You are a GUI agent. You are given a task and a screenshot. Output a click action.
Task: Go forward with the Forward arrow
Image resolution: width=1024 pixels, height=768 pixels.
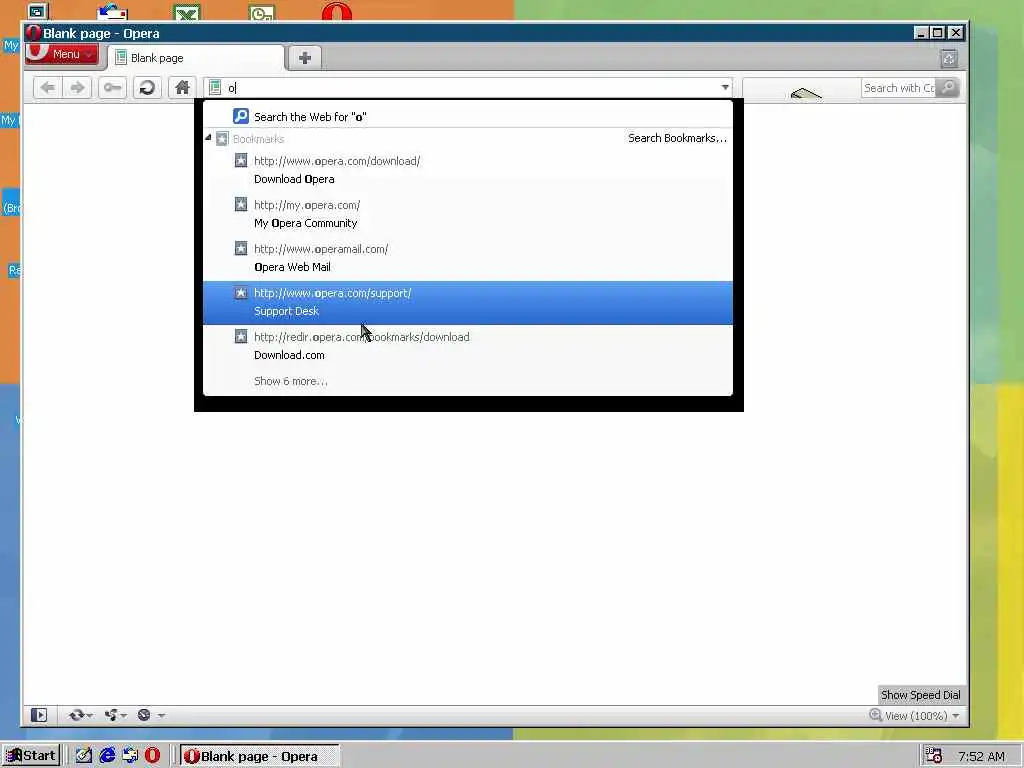click(x=77, y=88)
